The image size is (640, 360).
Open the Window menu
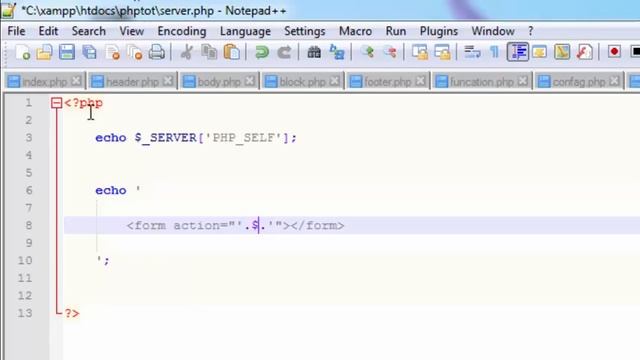point(493,31)
